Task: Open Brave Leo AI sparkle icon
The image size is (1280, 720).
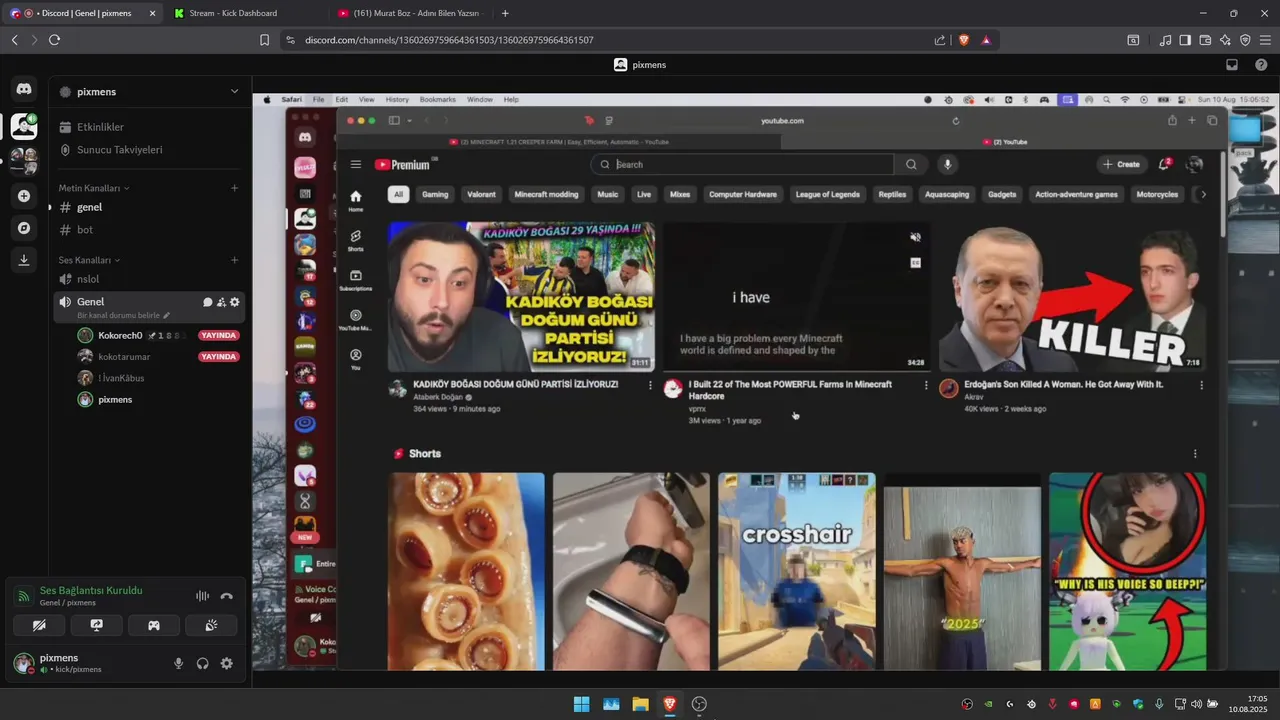Action: click(x=1225, y=40)
